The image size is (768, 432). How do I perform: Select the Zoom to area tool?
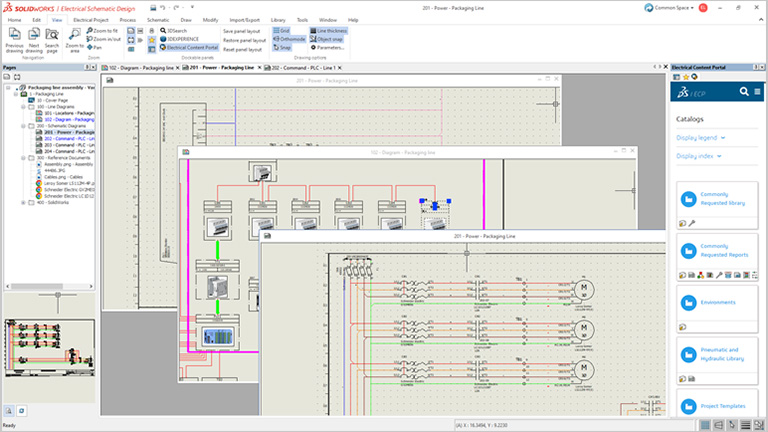pyautogui.click(x=75, y=36)
